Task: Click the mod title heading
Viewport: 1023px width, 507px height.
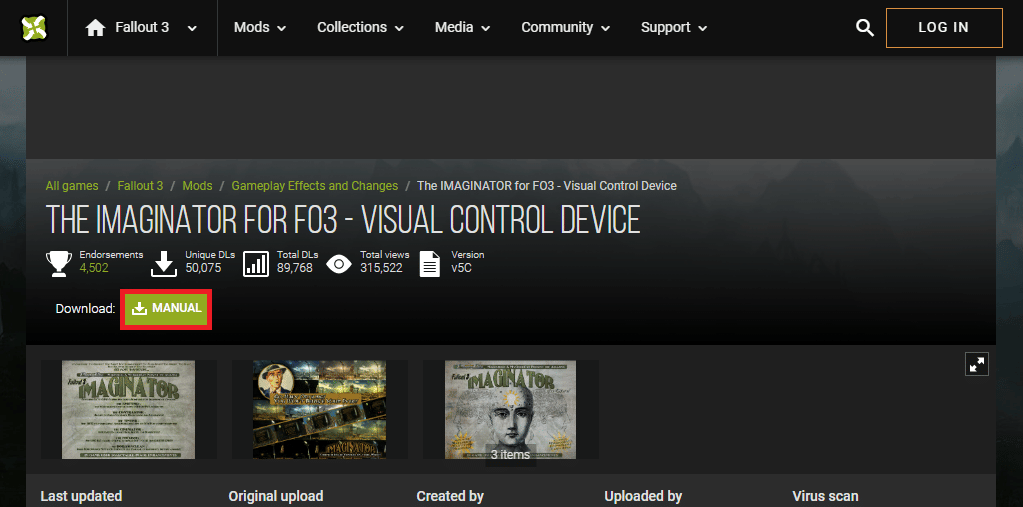Action: tap(343, 220)
